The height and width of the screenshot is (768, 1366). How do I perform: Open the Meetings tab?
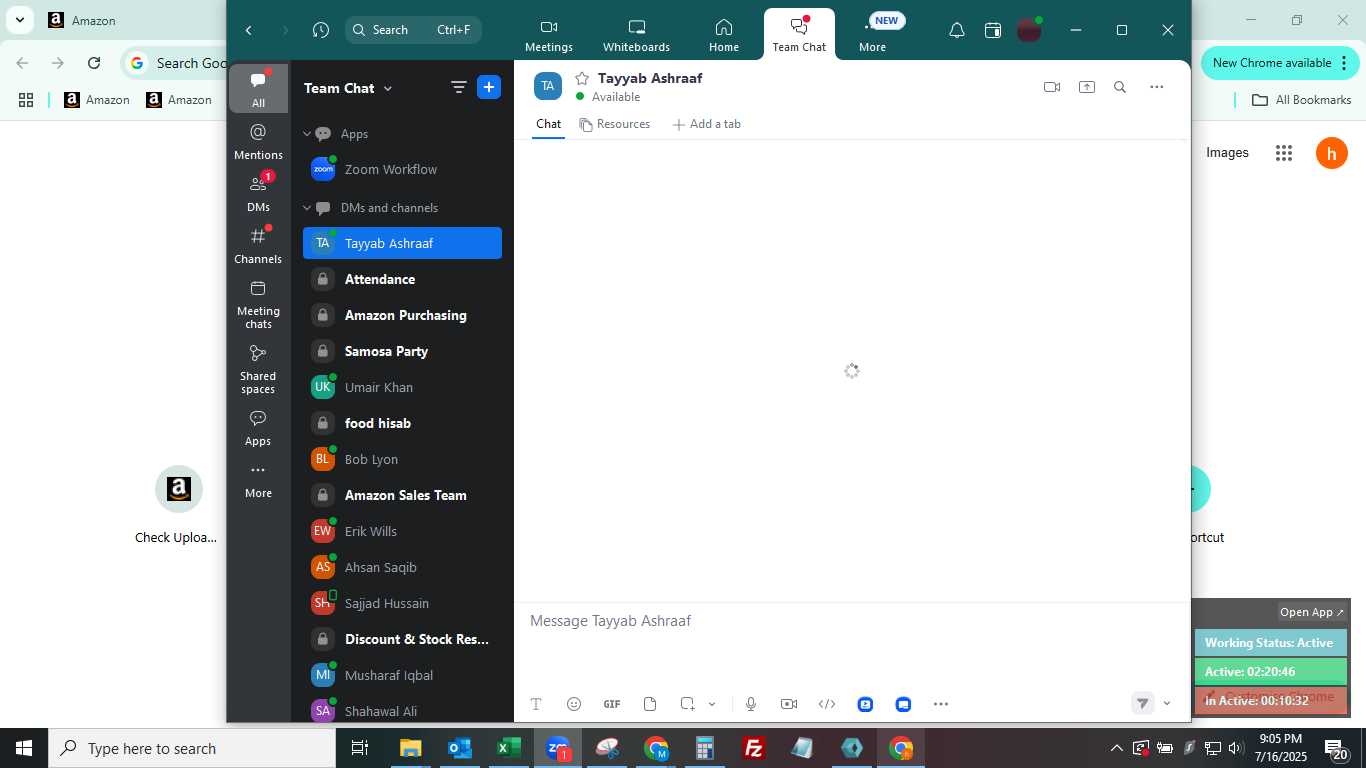[x=548, y=35]
